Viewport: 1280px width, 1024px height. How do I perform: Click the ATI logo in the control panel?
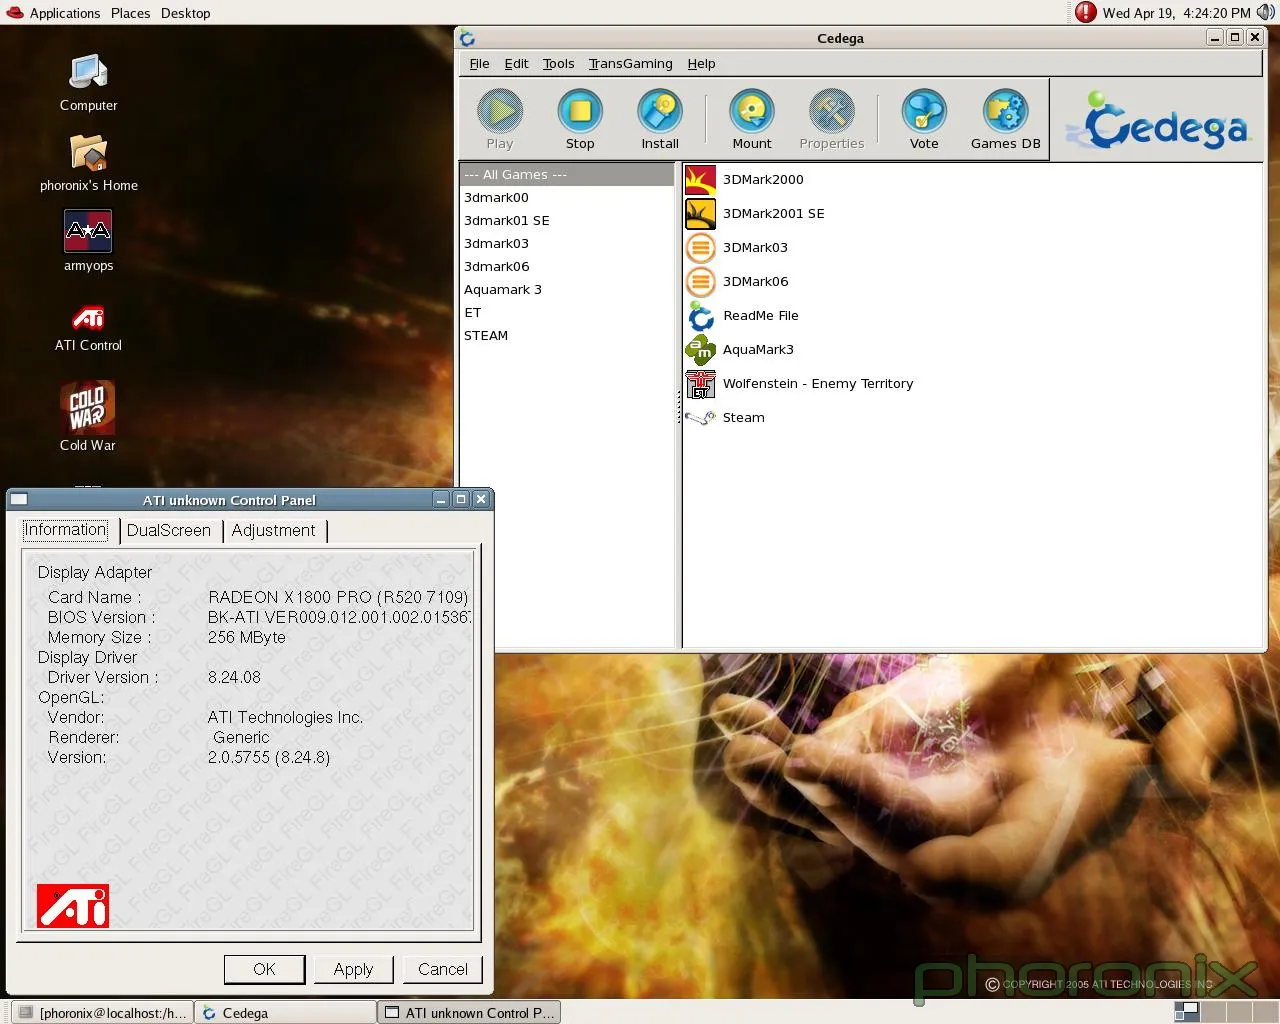(x=73, y=906)
